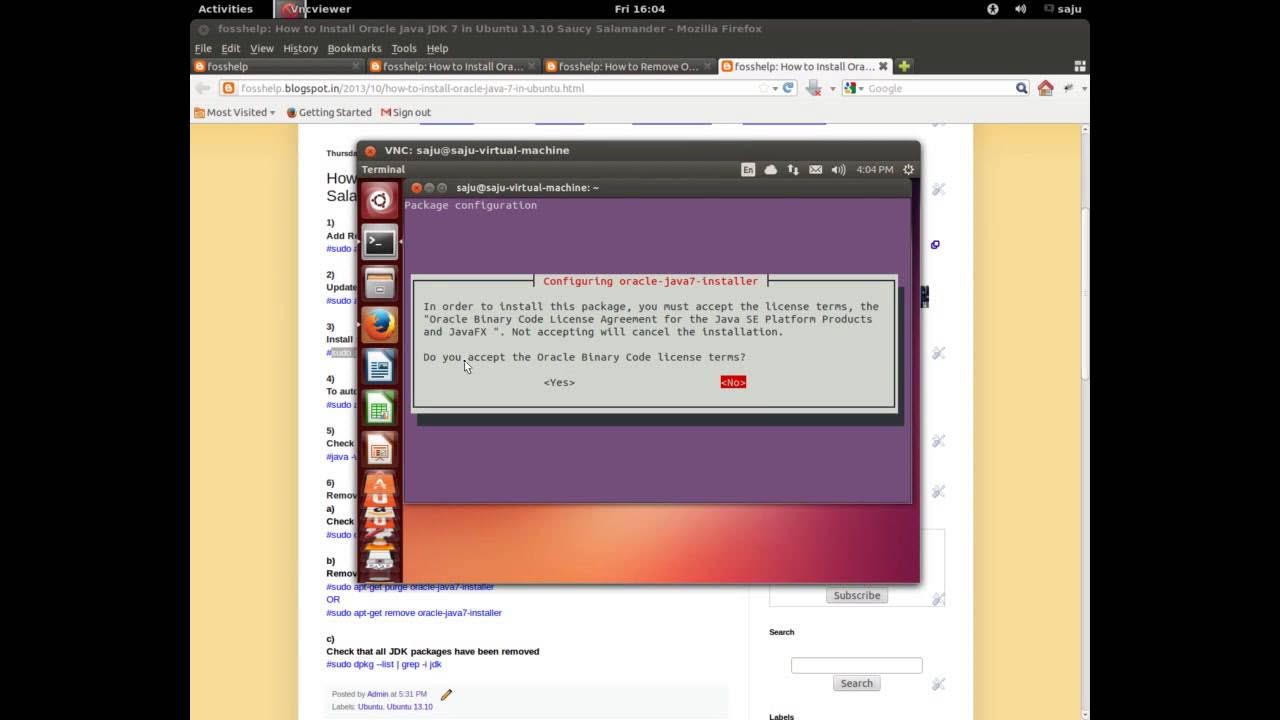Viewport: 1280px width, 720px height.
Task: Launch Firefox from VNC Unity launcher
Action: tap(380, 325)
